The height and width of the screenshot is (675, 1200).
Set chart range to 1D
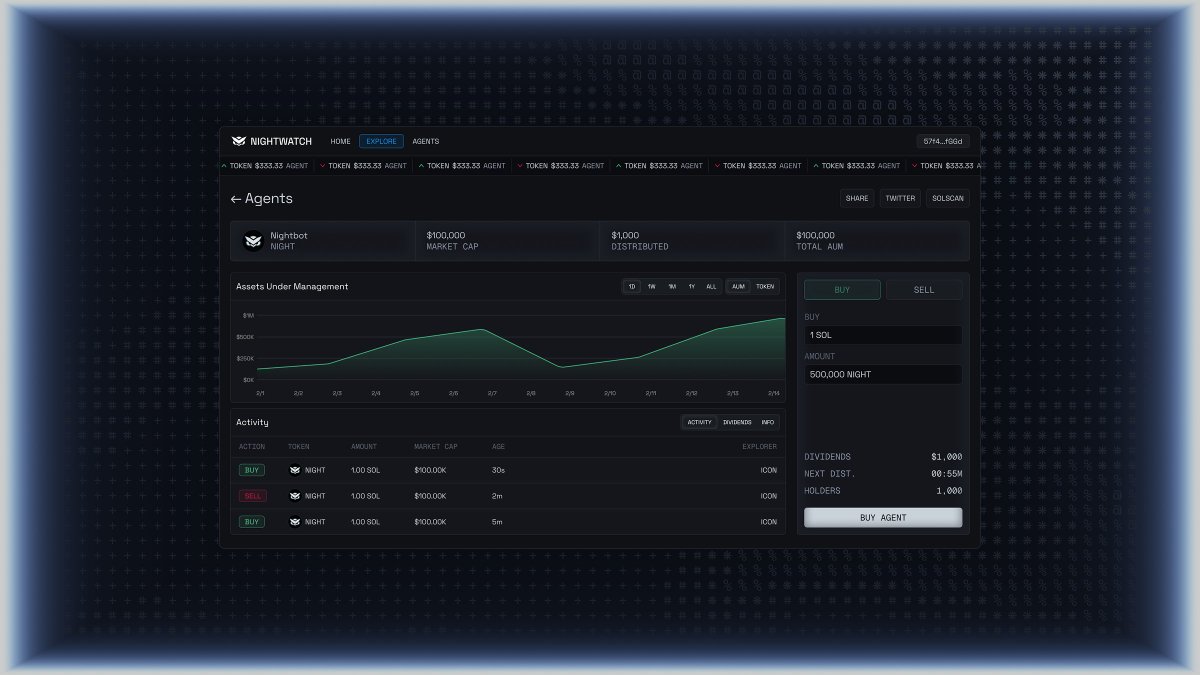[x=632, y=287]
